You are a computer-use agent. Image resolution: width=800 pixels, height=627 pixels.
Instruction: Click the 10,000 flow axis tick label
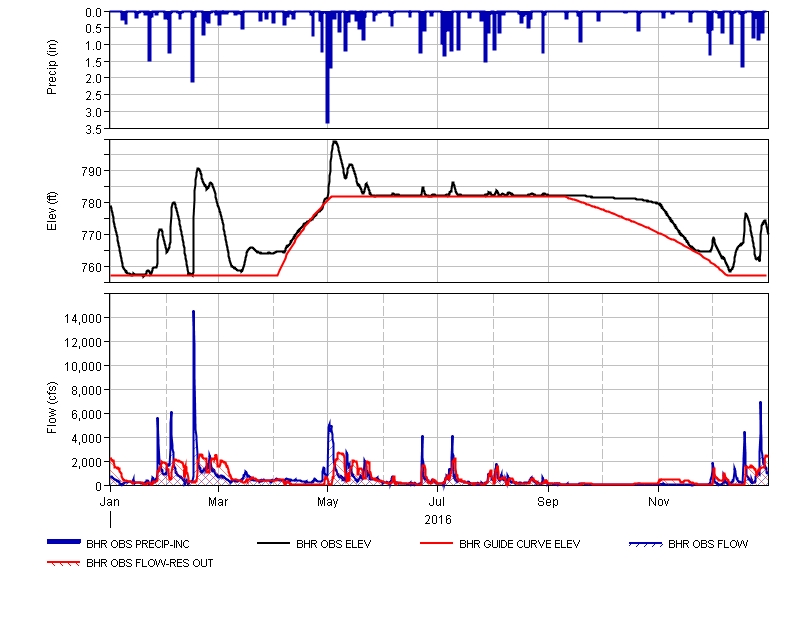pos(83,367)
